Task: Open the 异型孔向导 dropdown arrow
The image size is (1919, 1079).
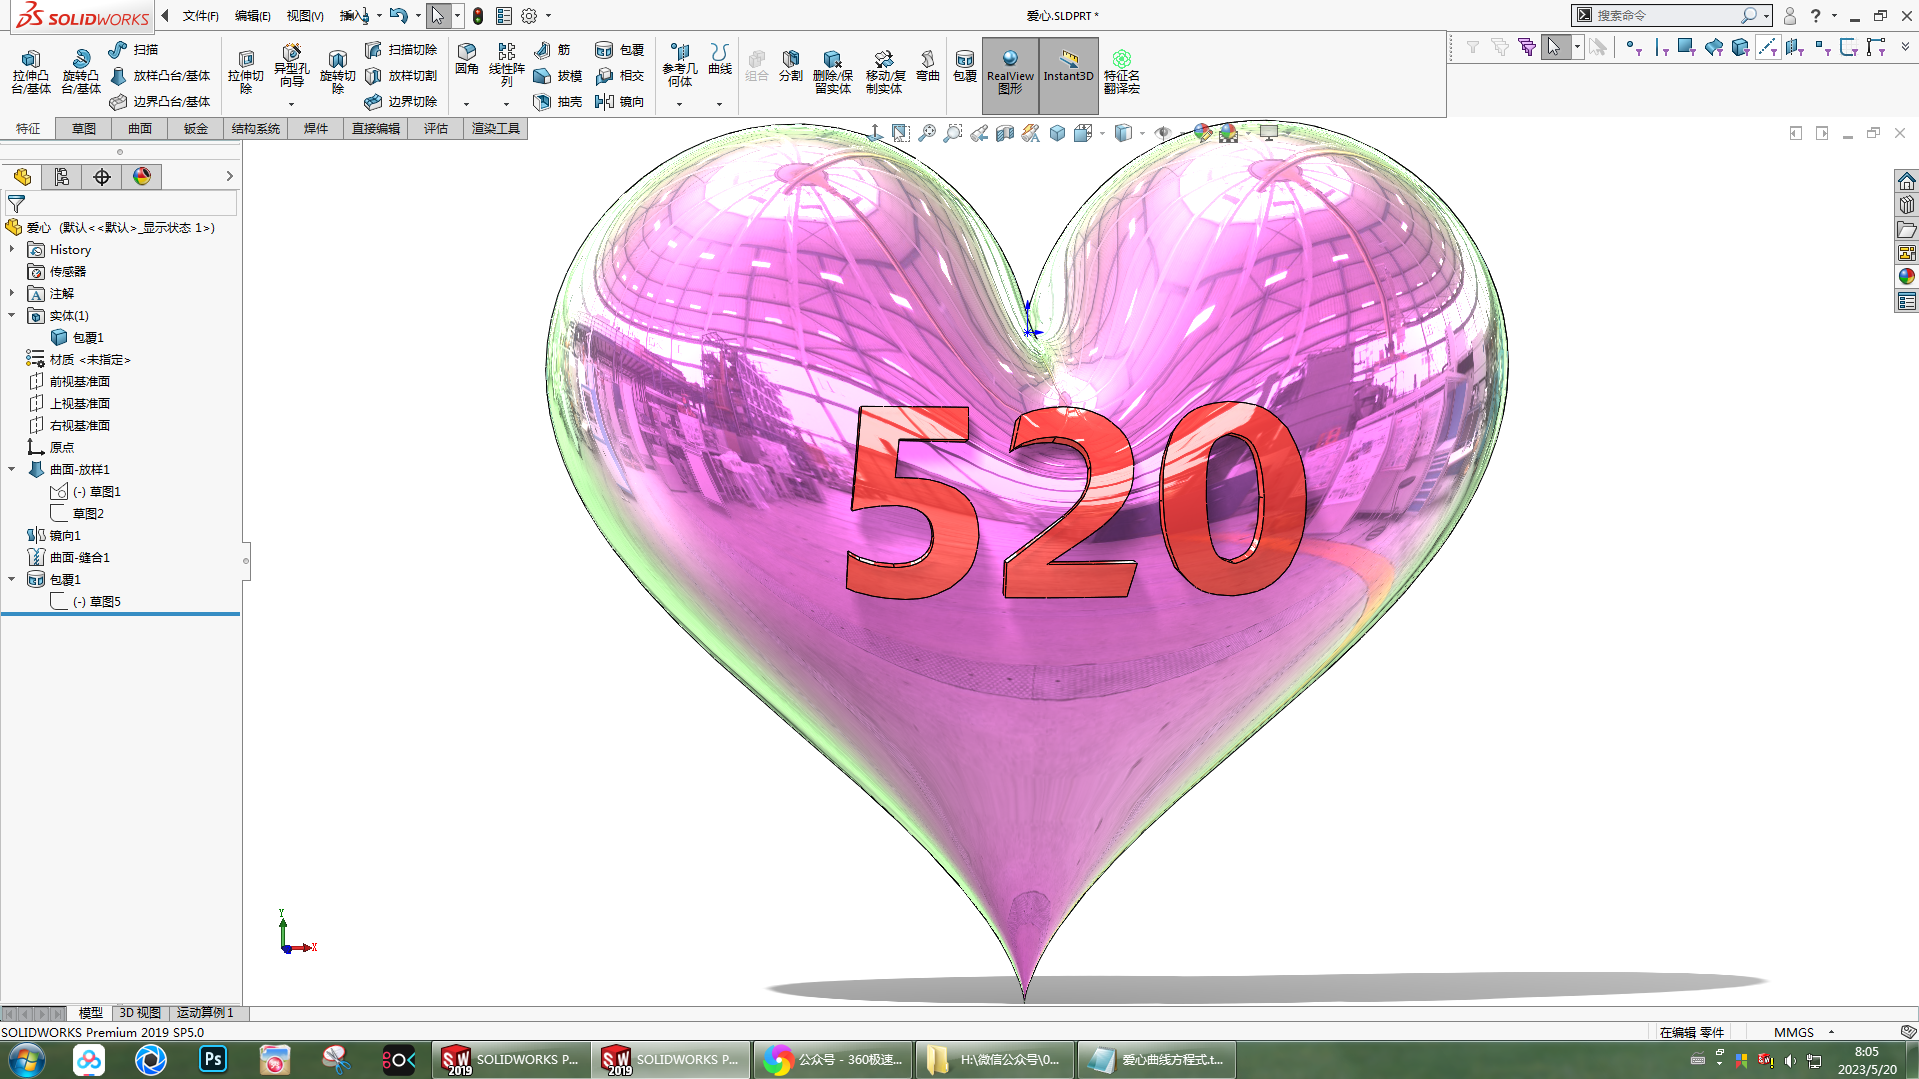Action: click(291, 104)
